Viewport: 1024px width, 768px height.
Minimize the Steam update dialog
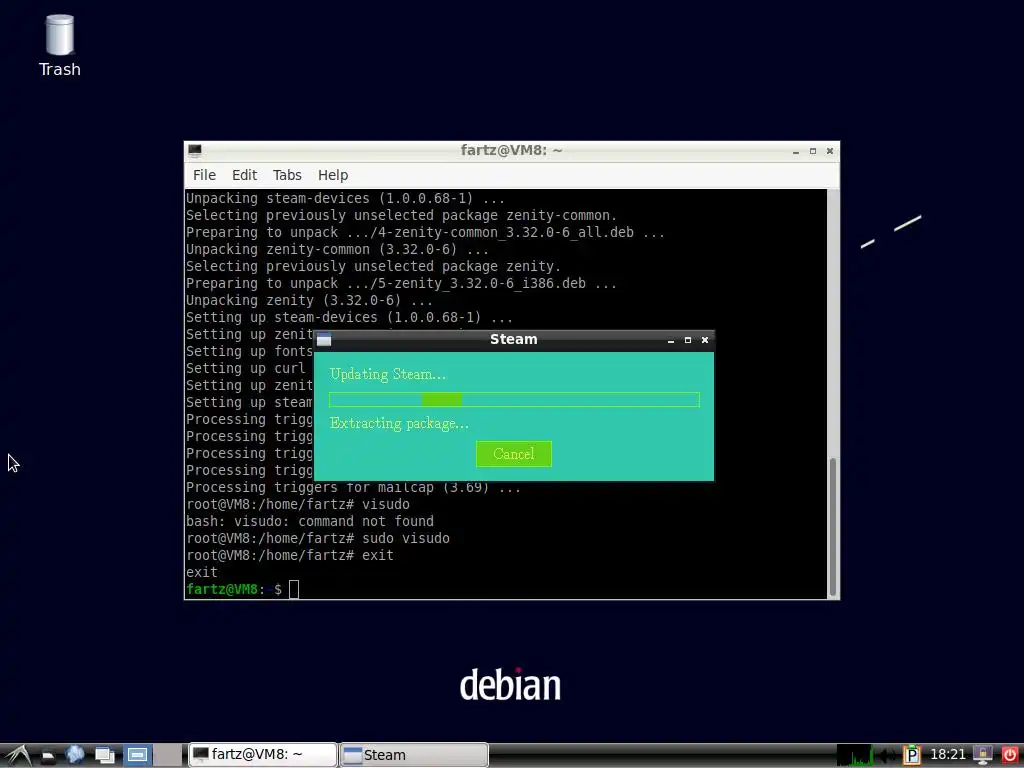pos(671,340)
